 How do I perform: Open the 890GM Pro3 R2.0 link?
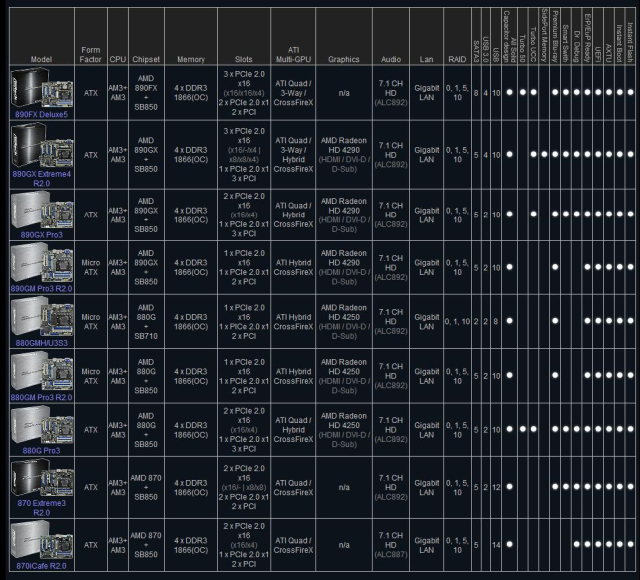tap(40, 287)
